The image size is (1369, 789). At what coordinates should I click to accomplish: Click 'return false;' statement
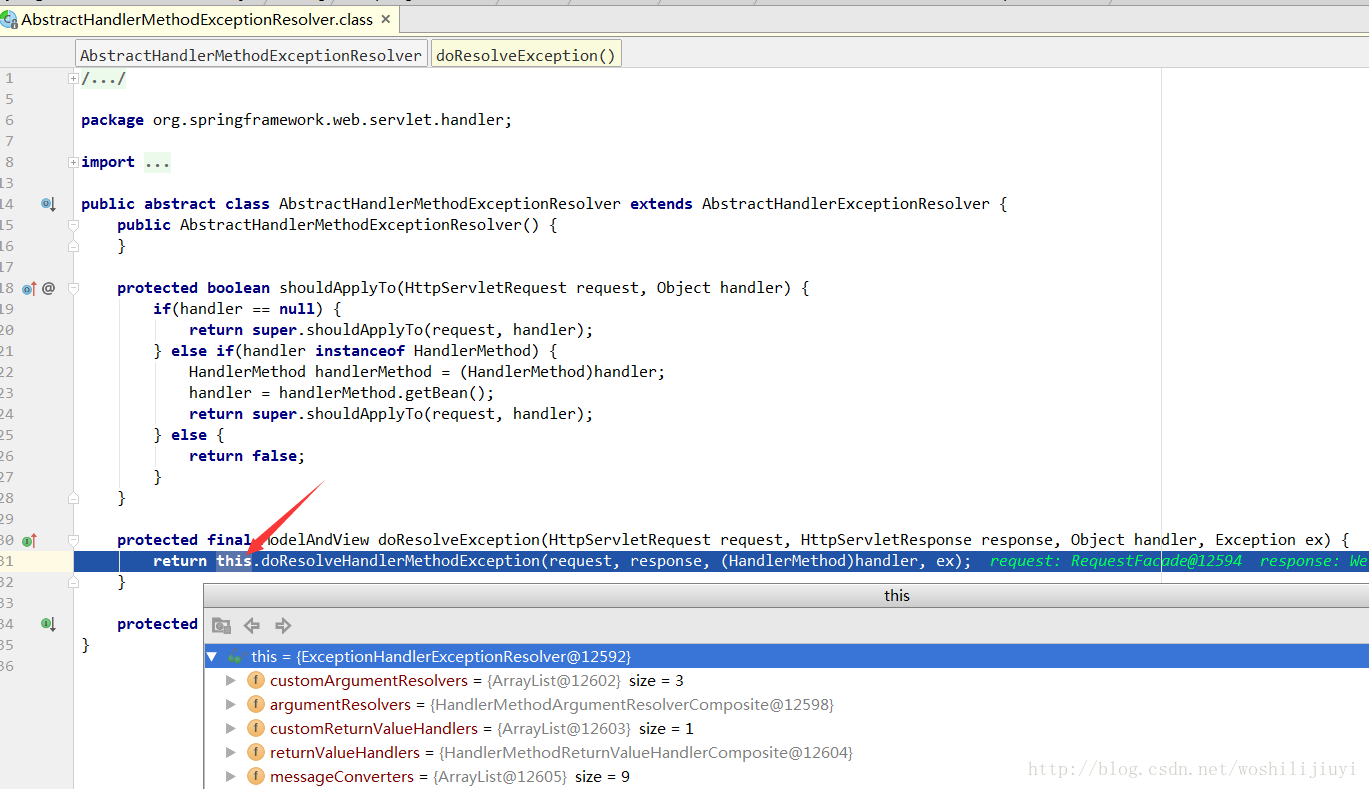pos(247,456)
